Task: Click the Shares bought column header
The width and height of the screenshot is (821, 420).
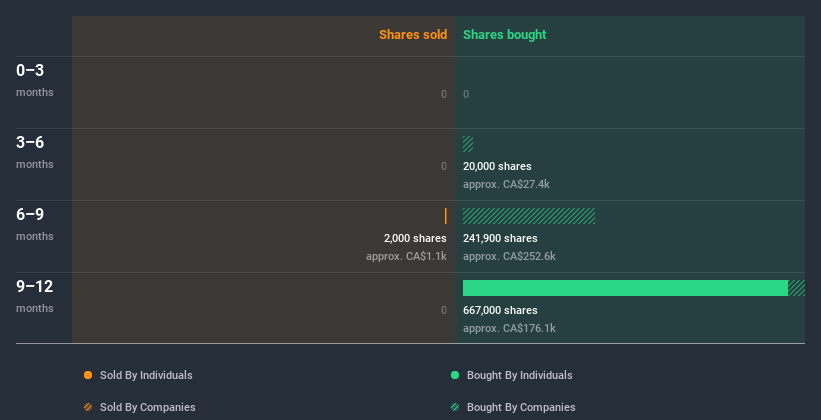Action: click(504, 35)
